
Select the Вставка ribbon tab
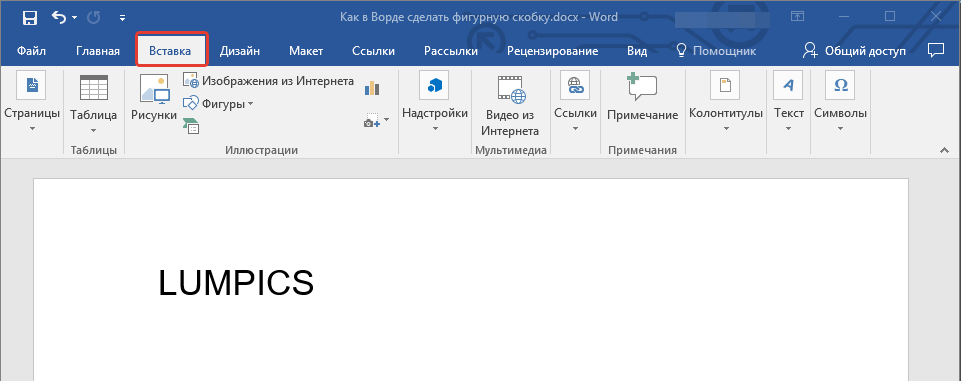(x=170, y=51)
